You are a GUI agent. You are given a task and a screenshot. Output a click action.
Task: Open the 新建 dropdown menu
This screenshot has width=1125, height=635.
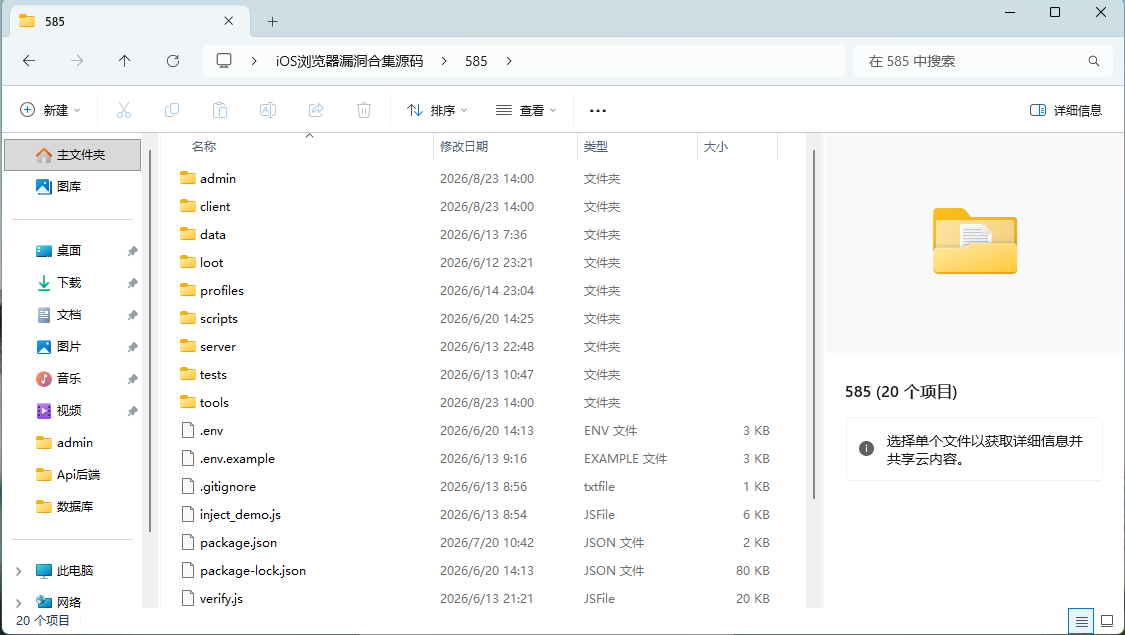[50, 110]
